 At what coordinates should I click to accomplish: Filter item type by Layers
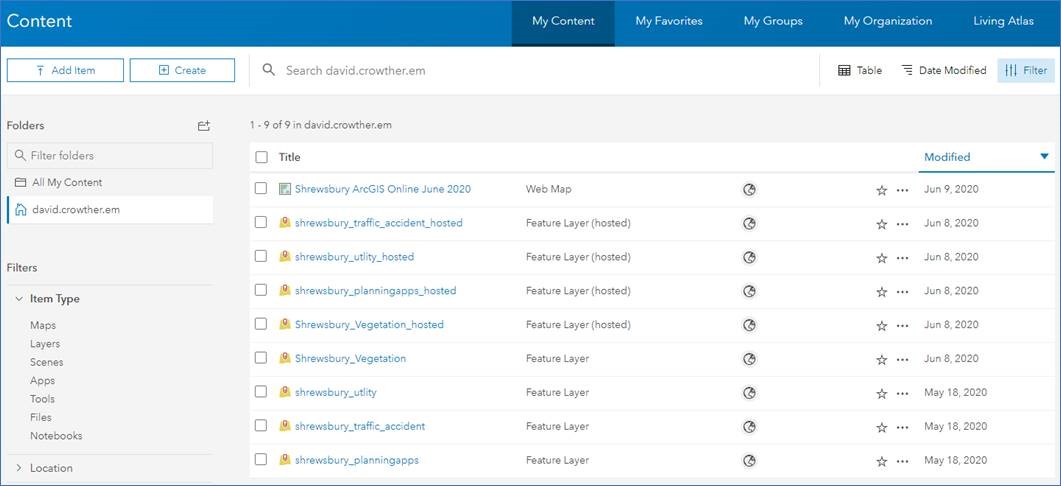click(x=45, y=344)
